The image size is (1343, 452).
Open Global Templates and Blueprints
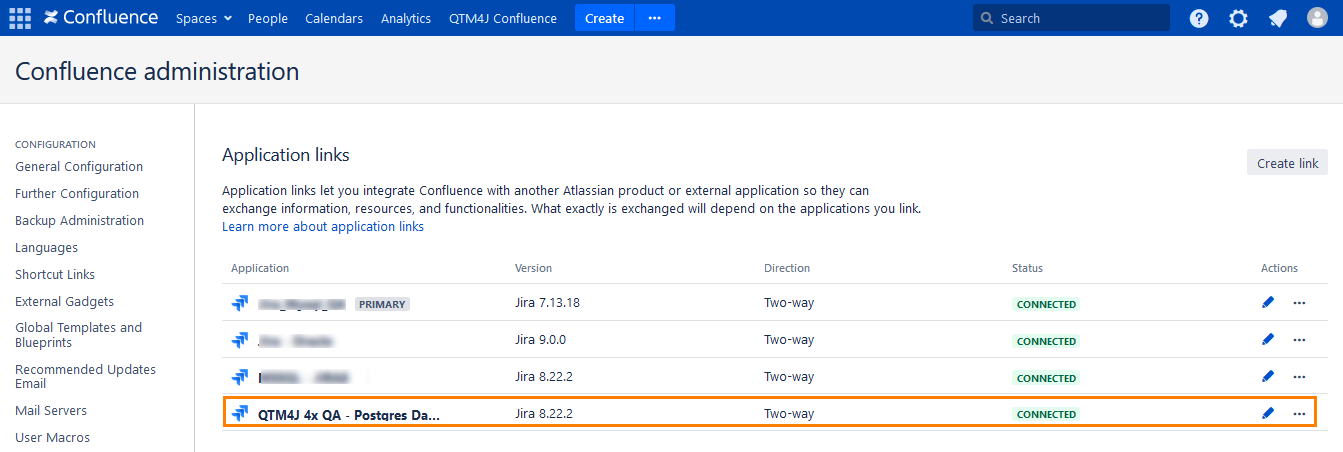pyautogui.click(x=78, y=335)
